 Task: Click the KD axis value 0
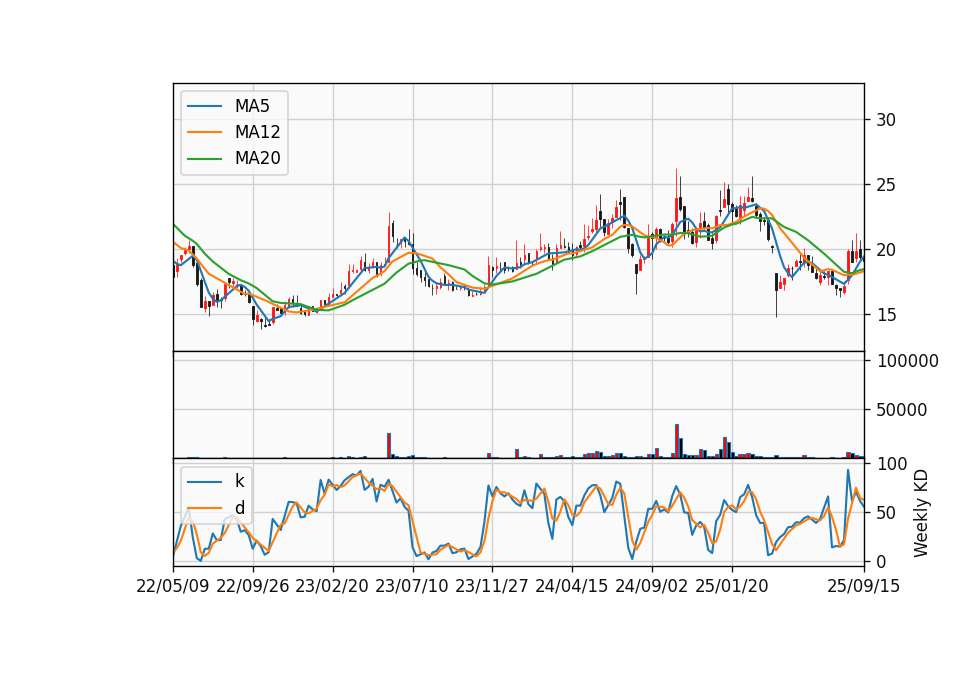pos(881,561)
